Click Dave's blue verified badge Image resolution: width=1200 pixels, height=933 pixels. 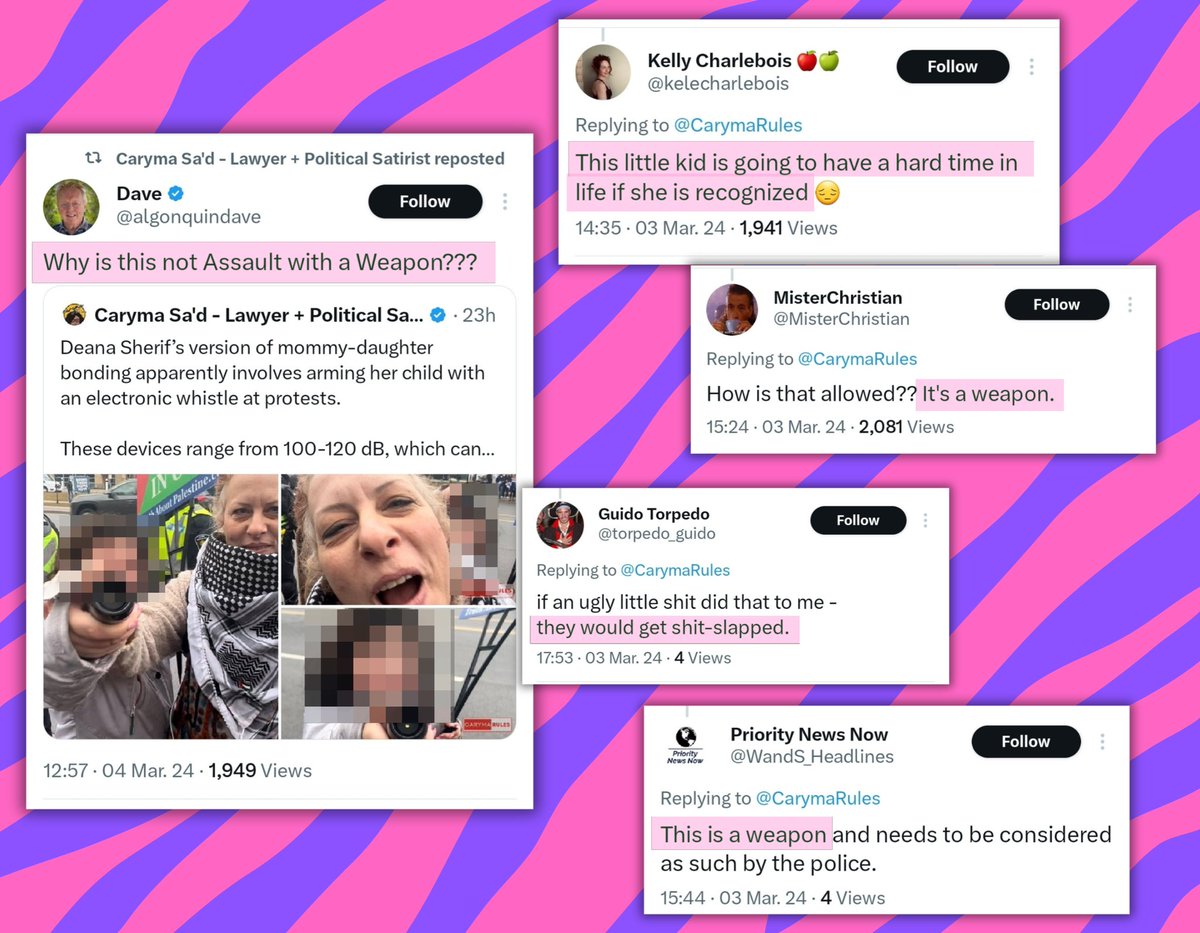tap(177, 193)
